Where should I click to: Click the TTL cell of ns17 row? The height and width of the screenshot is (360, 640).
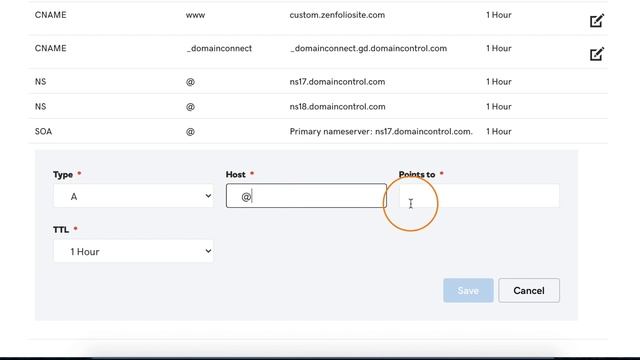pyautogui.click(x=498, y=82)
